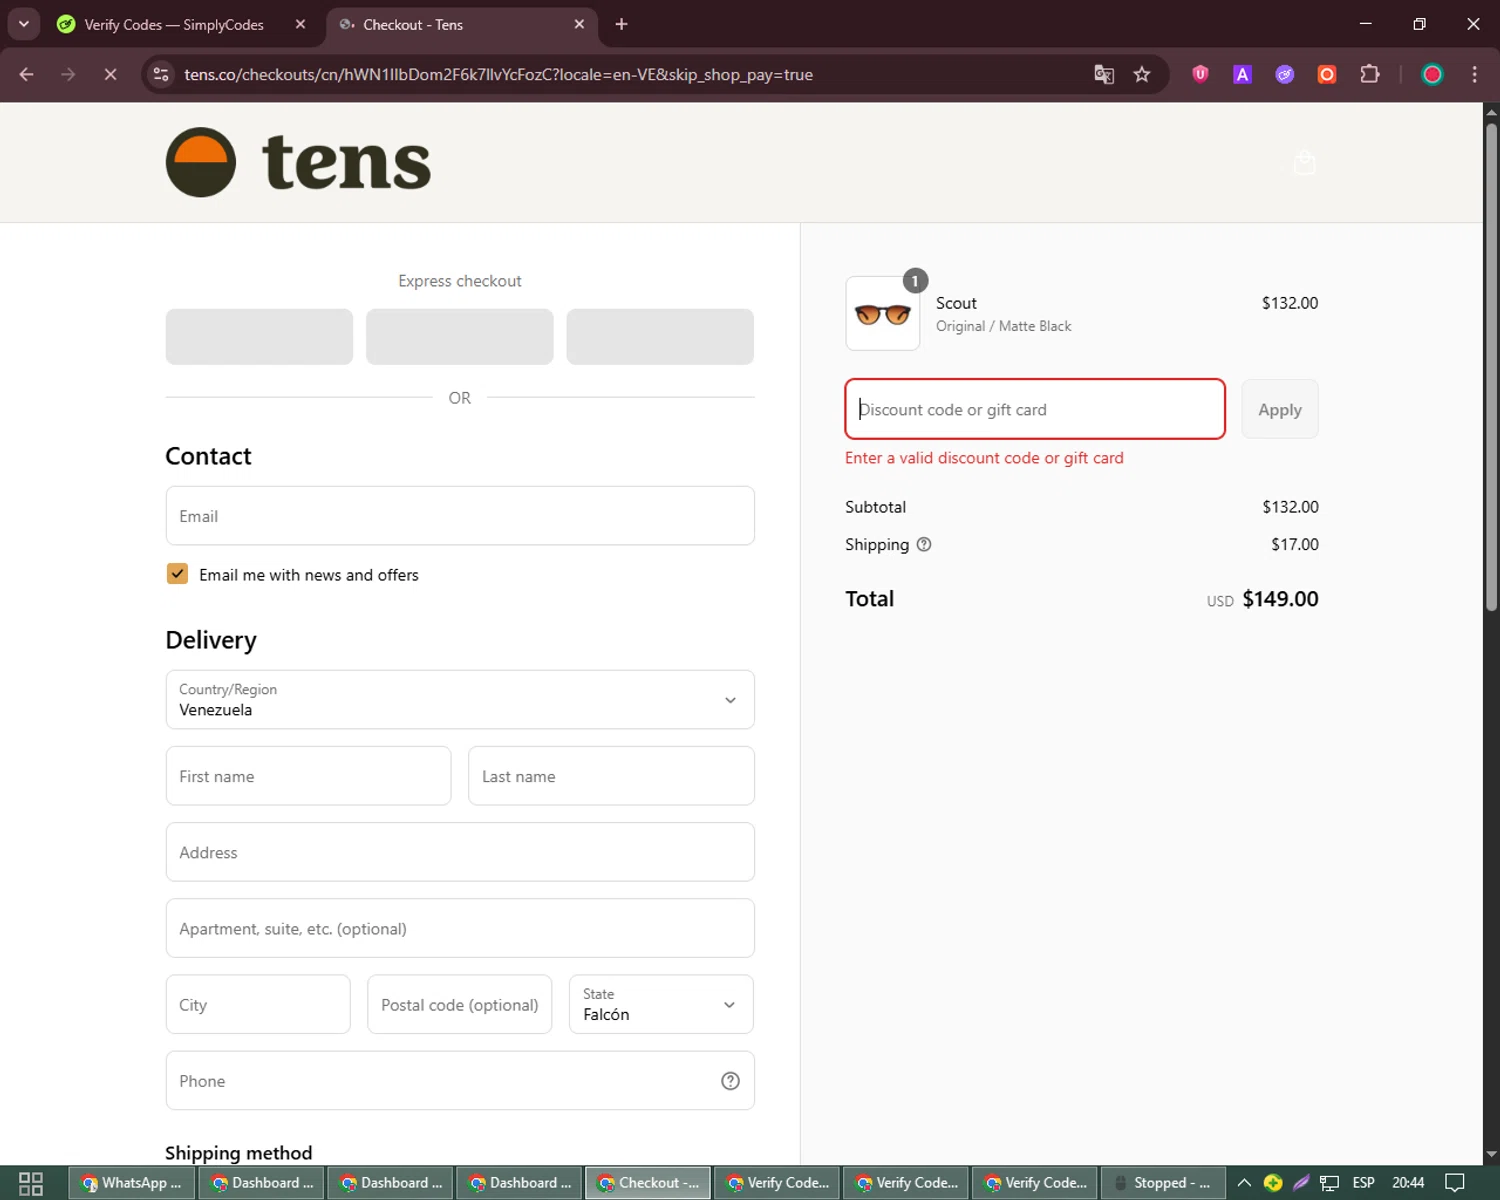Screen dimensions: 1500x1200
Task: Click the Discount code or gift card field
Action: pos(1035,409)
